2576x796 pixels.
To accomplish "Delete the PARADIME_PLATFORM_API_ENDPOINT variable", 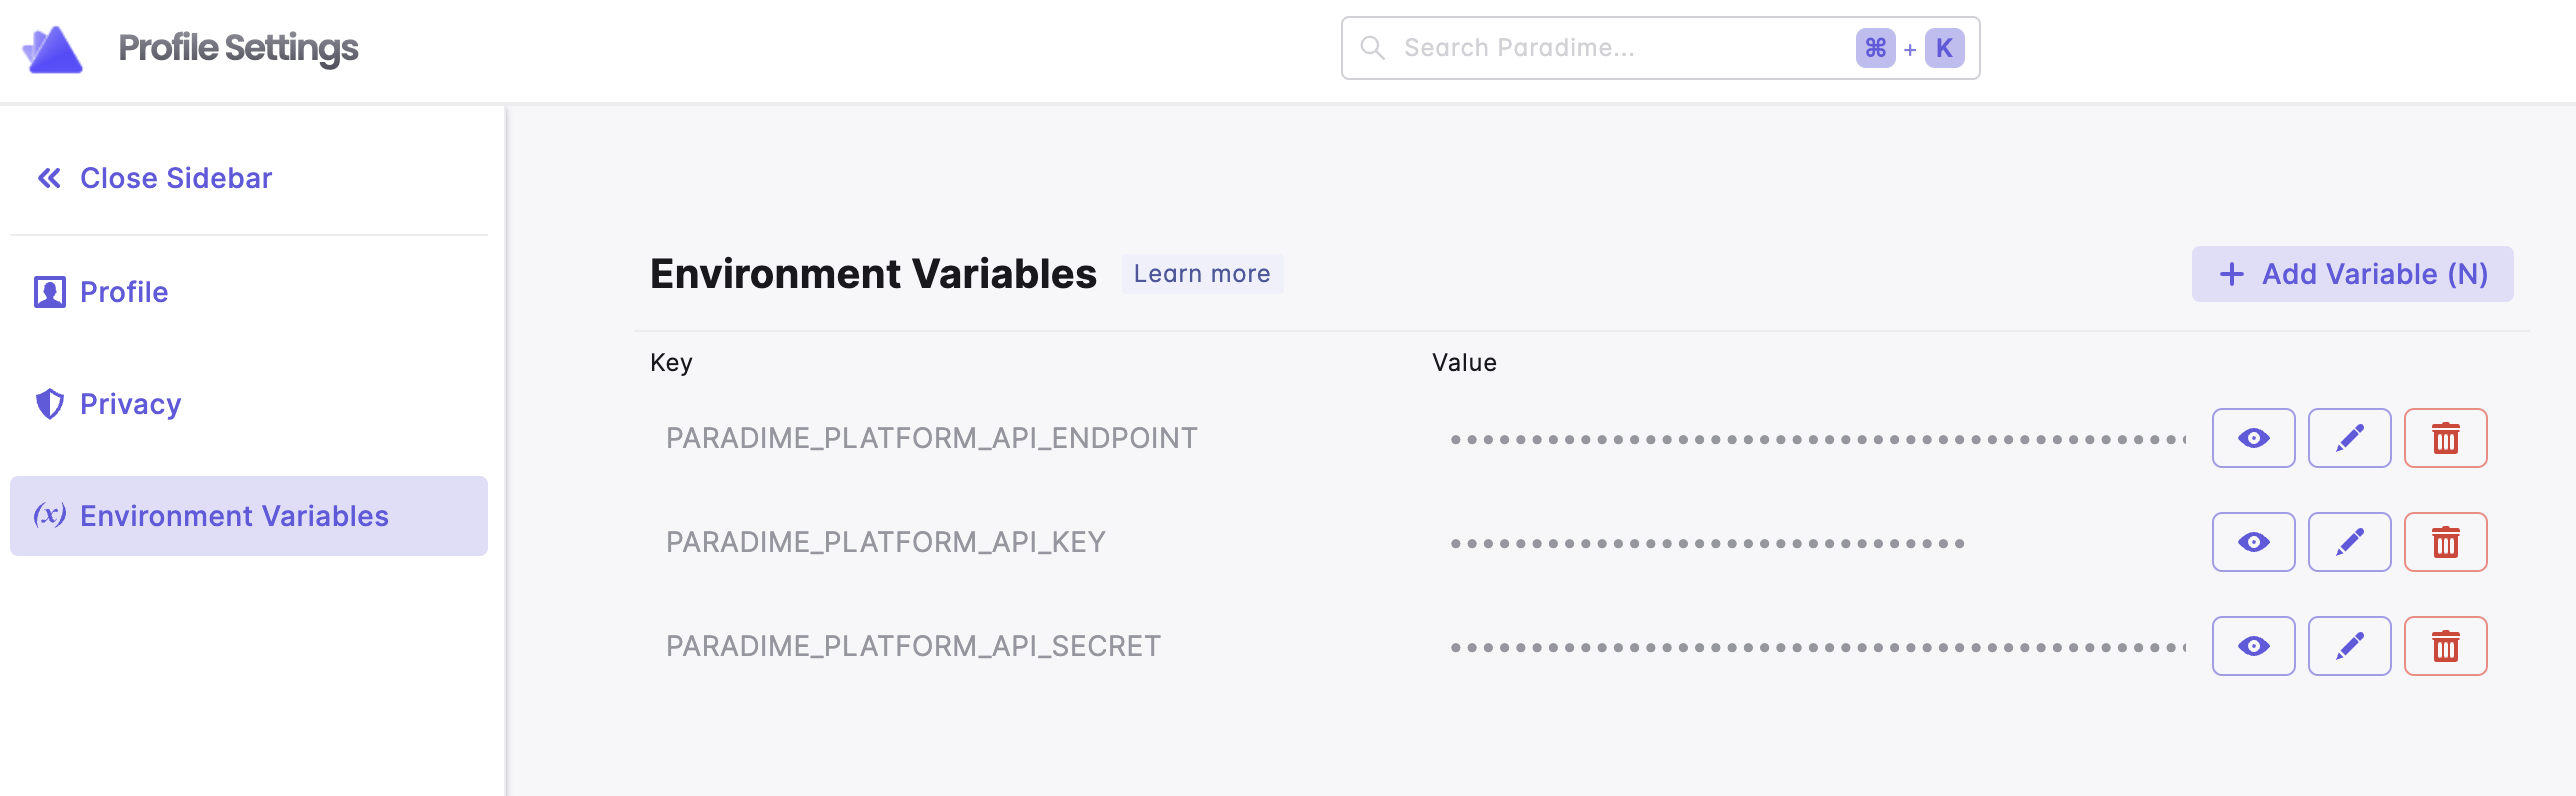I will pos(2445,438).
